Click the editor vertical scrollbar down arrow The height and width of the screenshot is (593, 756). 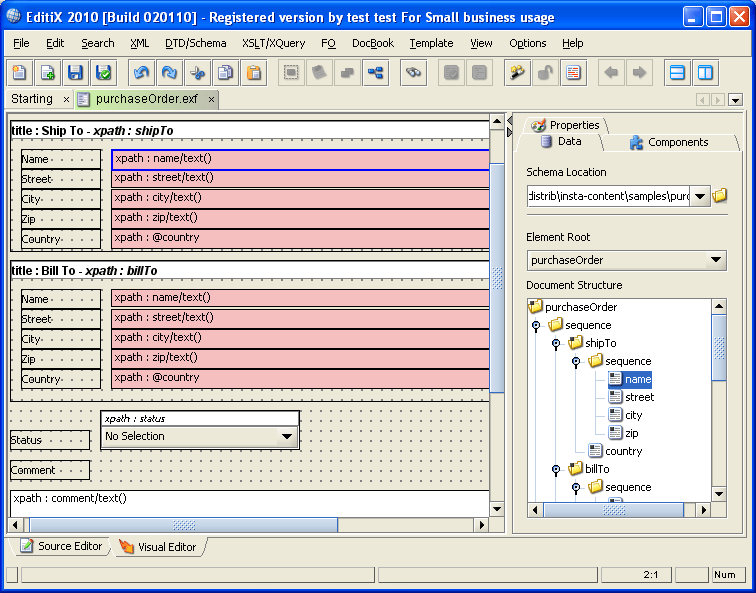point(497,509)
